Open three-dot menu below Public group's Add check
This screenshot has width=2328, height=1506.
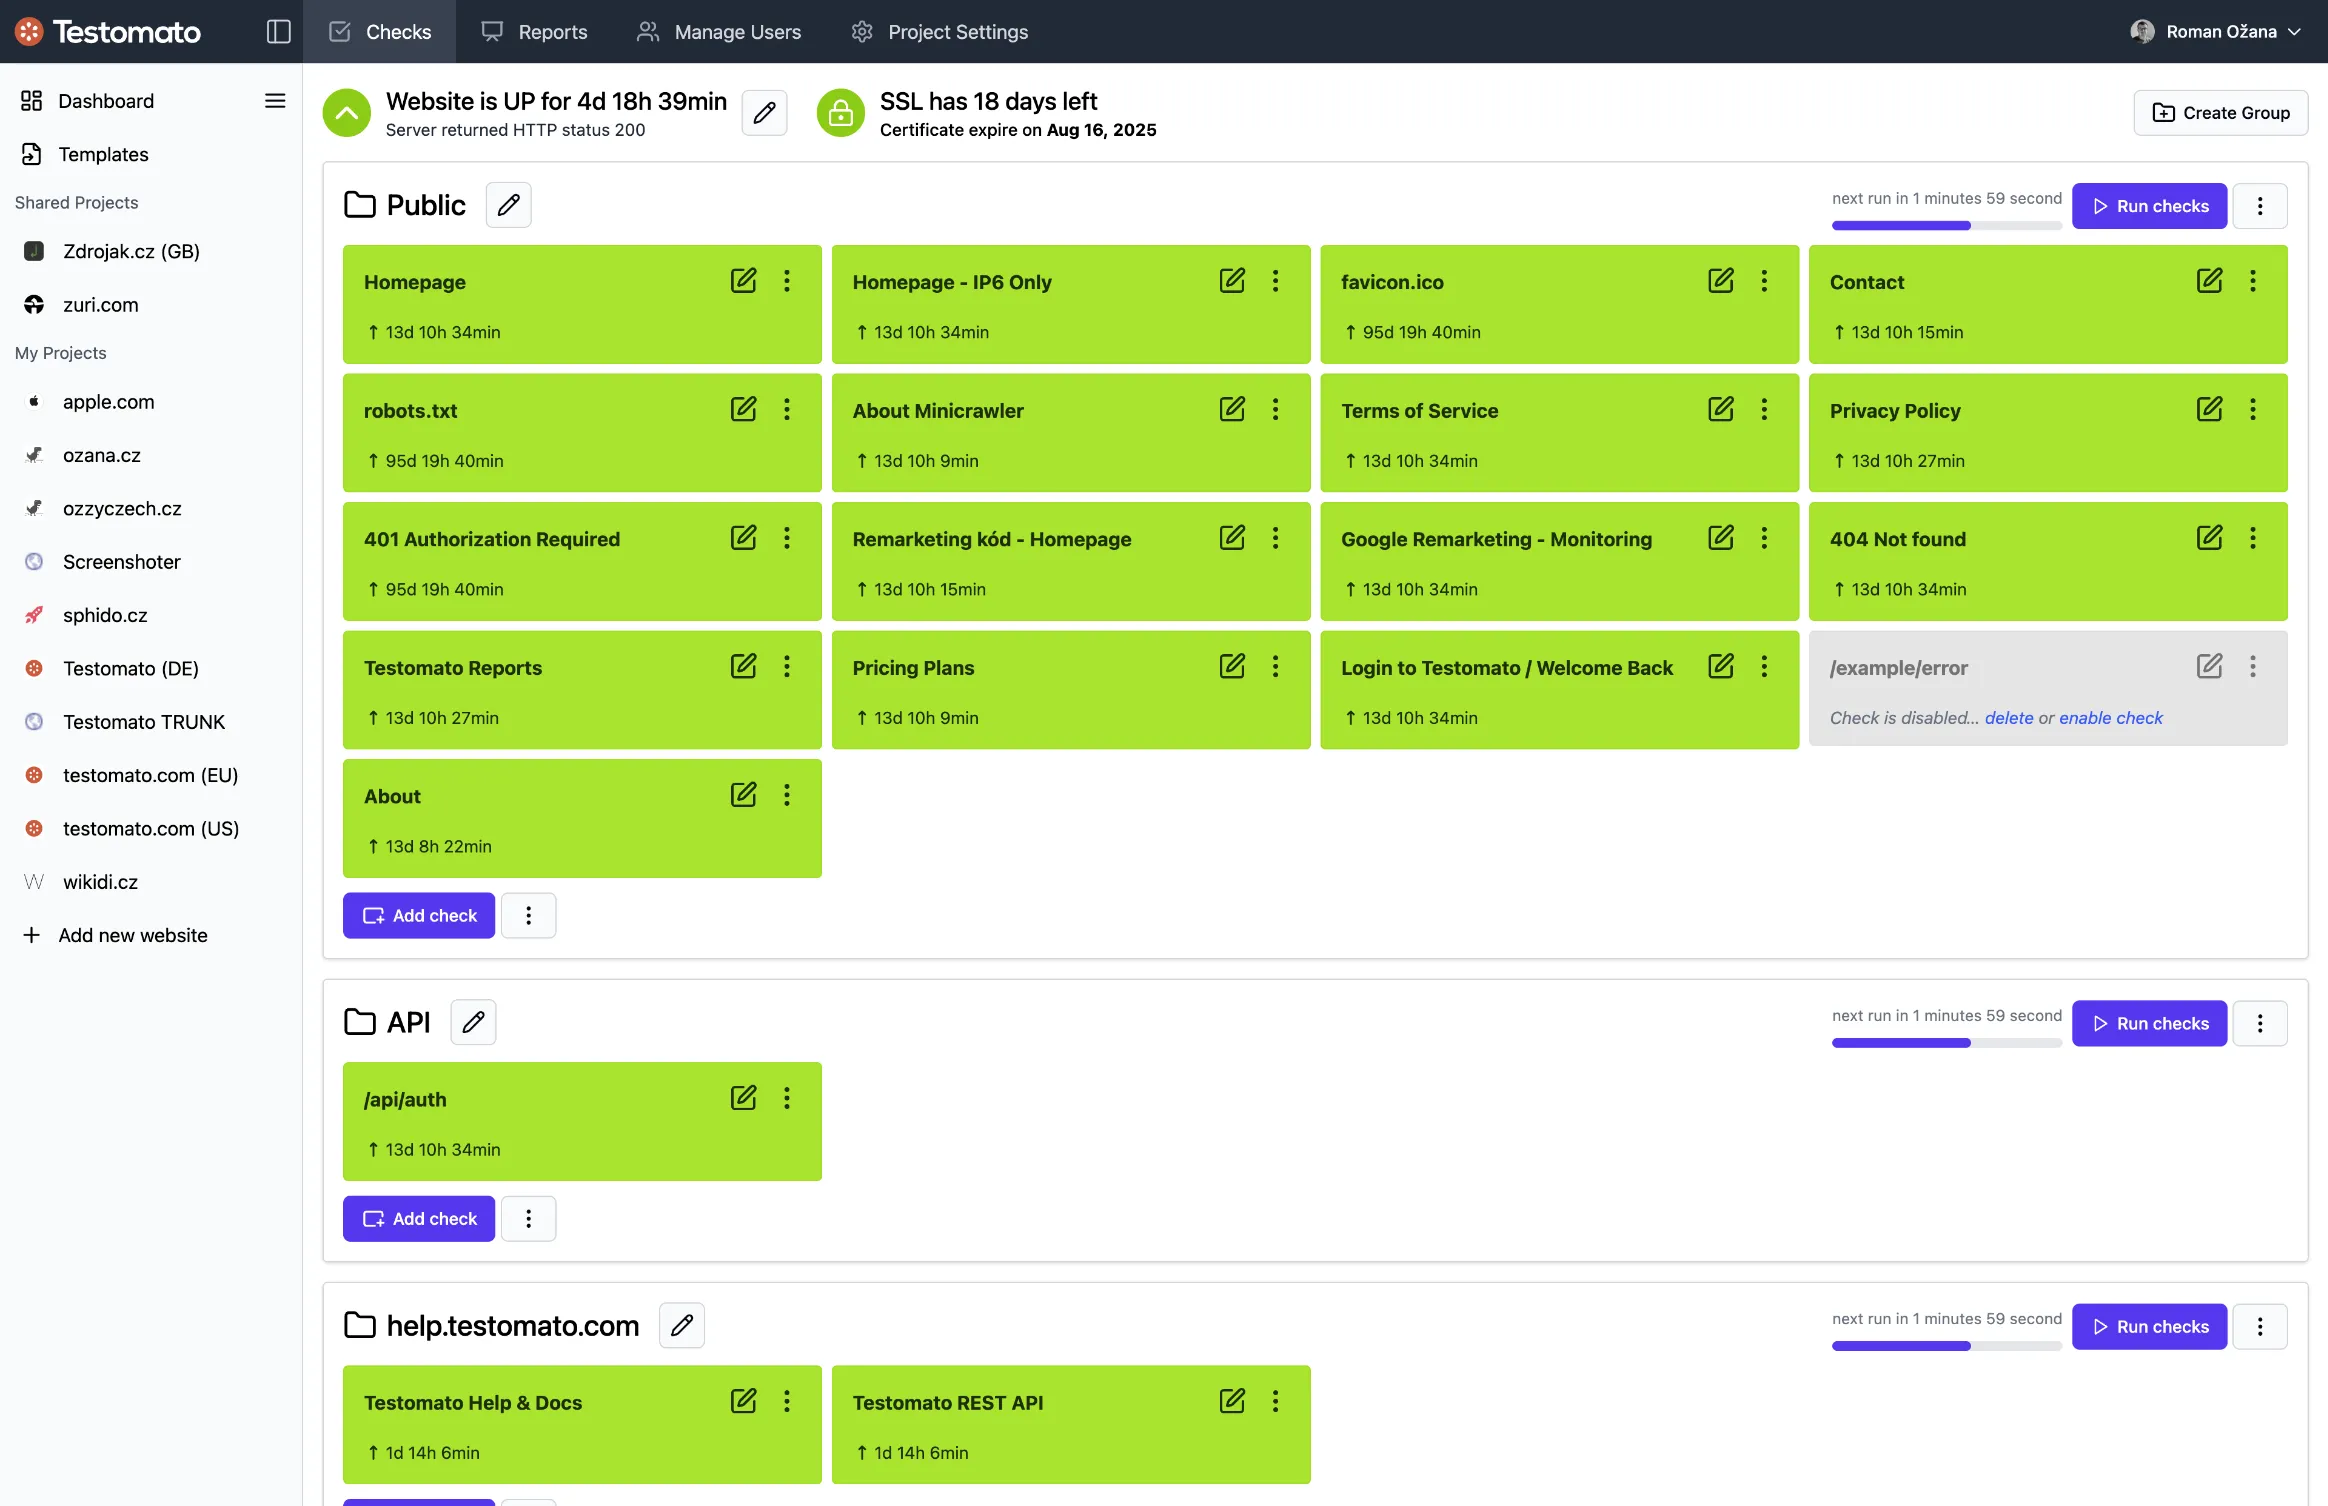point(528,915)
